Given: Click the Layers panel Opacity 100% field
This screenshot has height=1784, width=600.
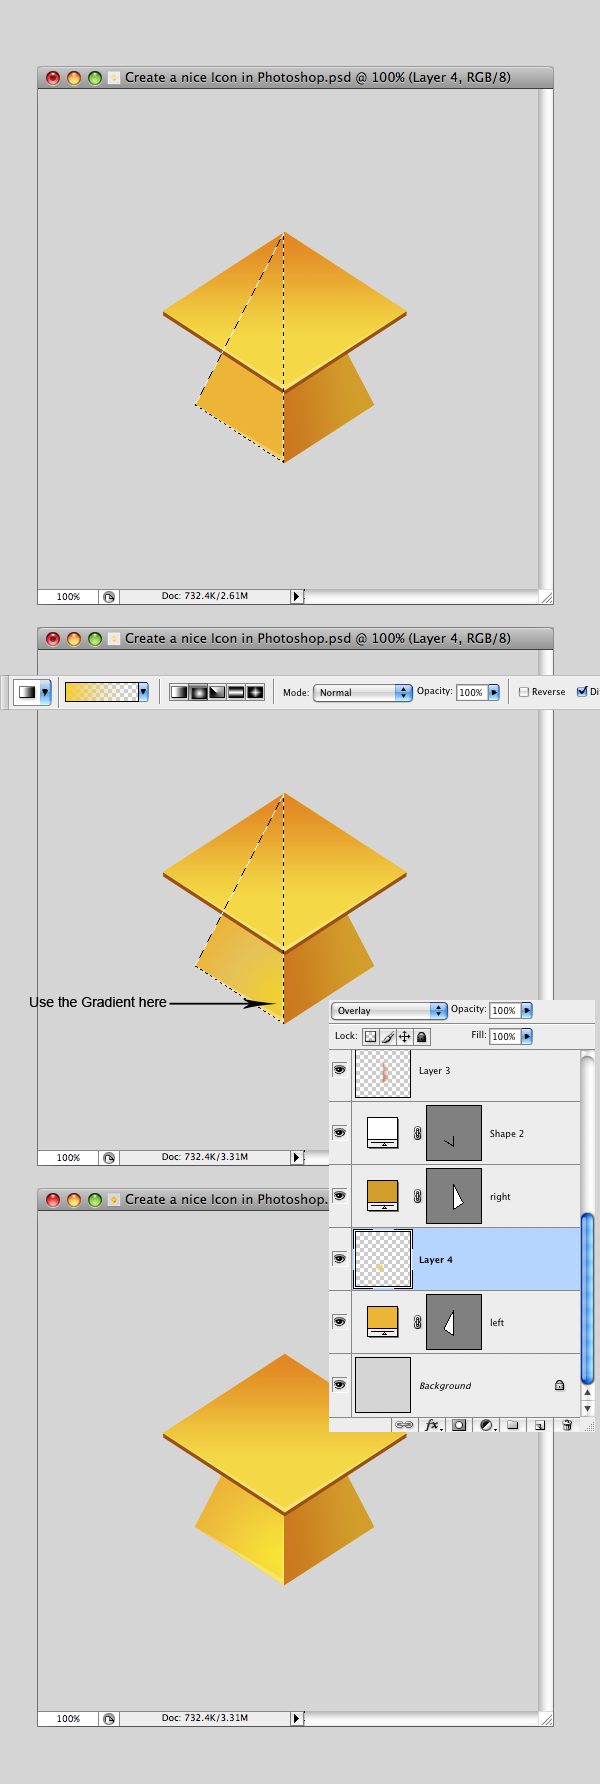Looking at the screenshot, I should [x=505, y=1010].
